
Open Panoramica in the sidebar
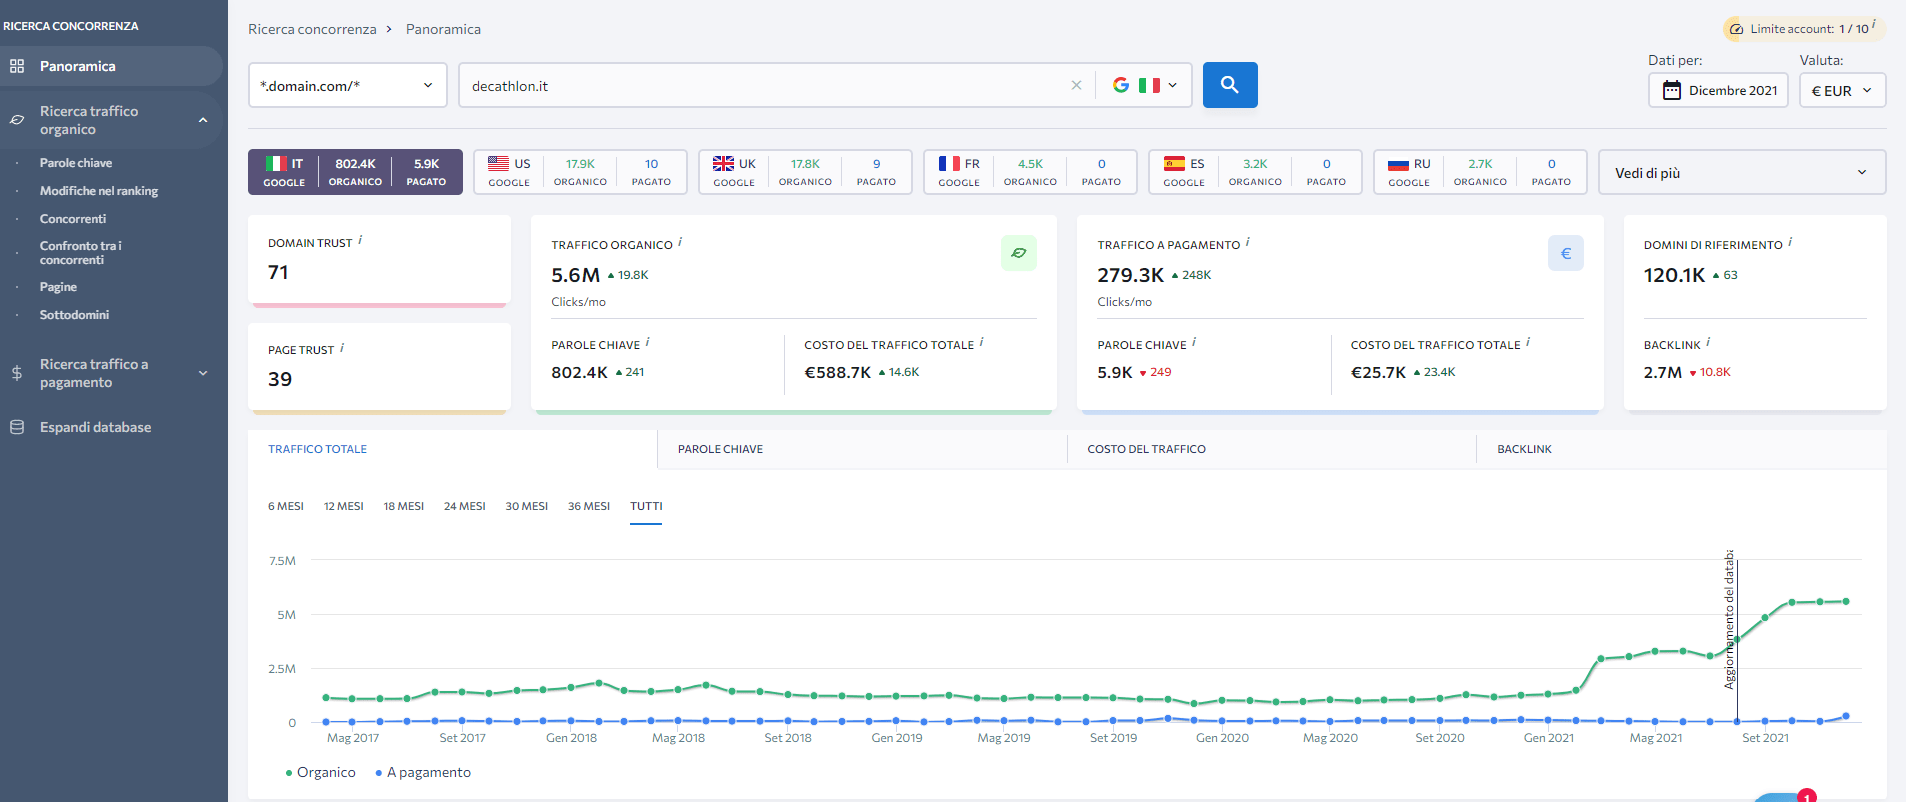(111, 66)
